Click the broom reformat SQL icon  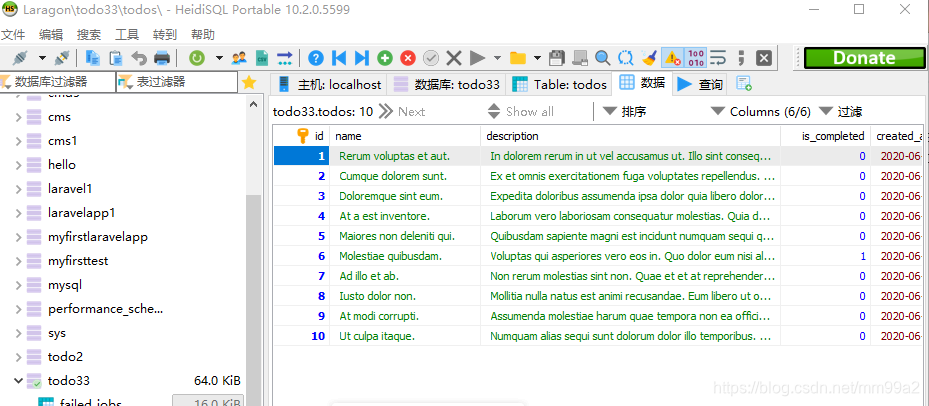[x=649, y=57]
